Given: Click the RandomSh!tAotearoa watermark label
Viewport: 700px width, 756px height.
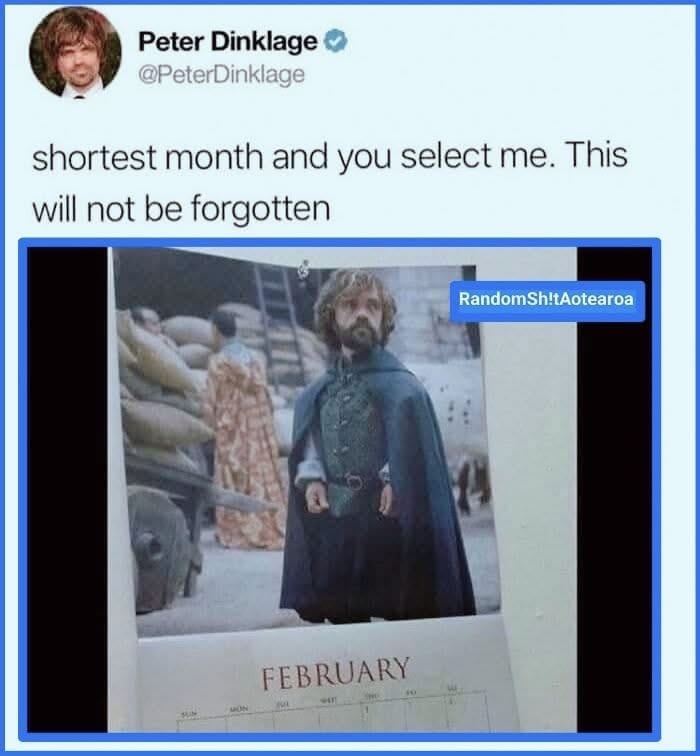Looking at the screenshot, I should coord(547,301).
